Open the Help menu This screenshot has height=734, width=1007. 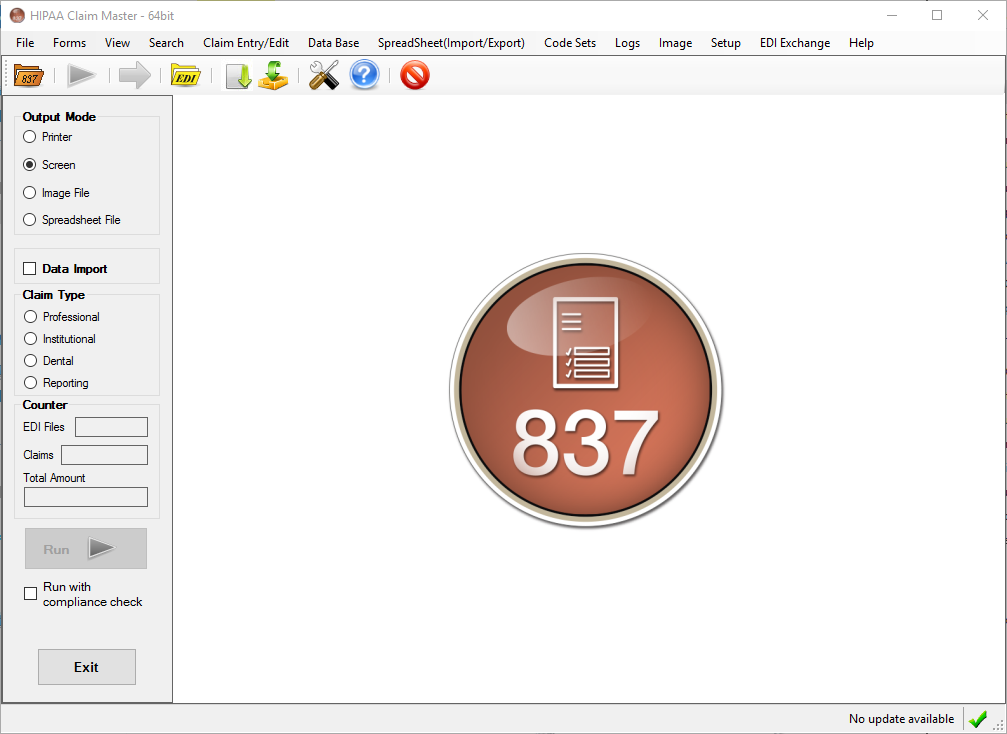(861, 43)
